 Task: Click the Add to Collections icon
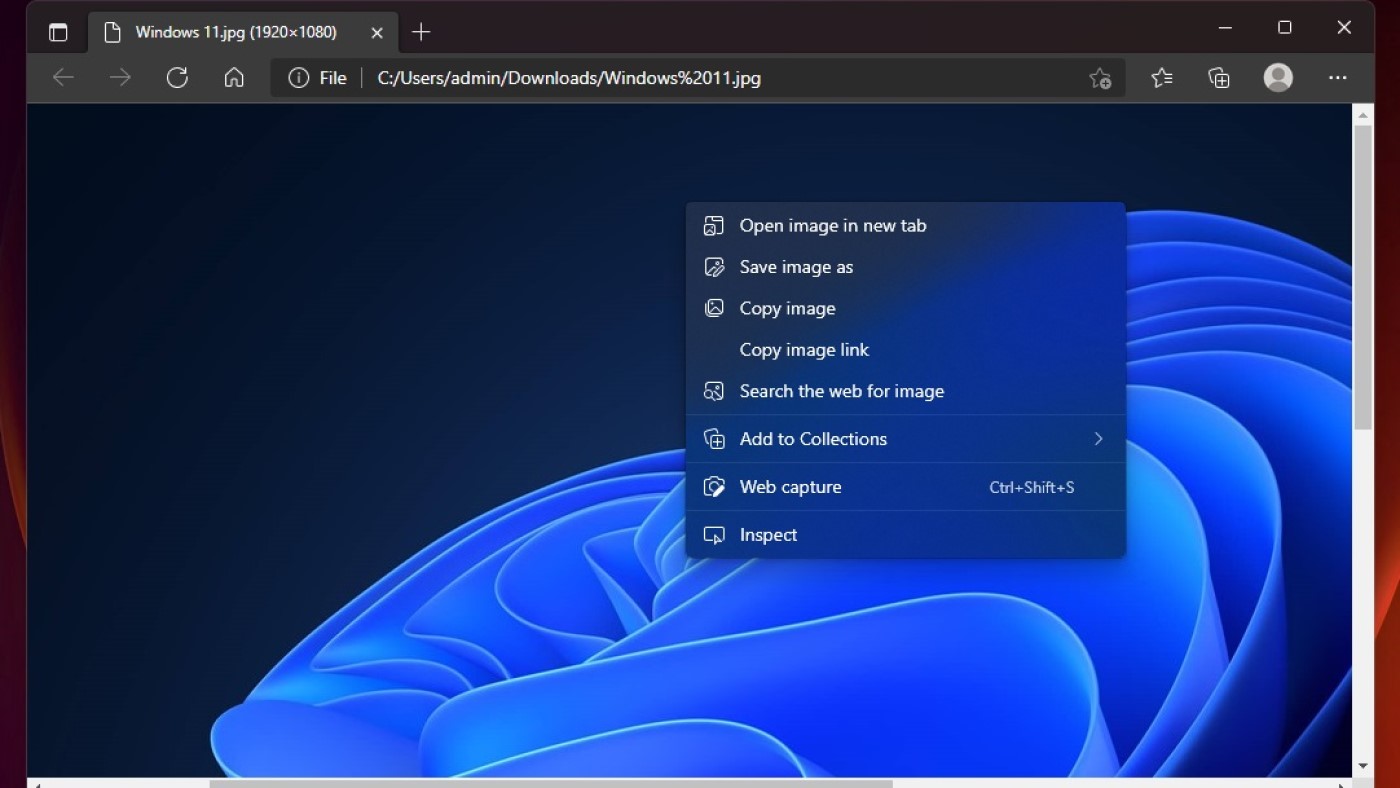point(714,439)
